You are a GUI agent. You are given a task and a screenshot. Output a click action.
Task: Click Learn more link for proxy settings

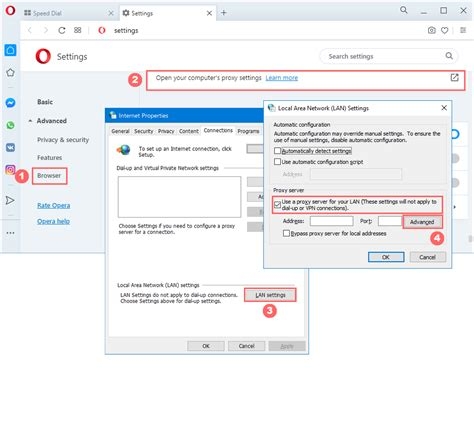click(x=282, y=78)
